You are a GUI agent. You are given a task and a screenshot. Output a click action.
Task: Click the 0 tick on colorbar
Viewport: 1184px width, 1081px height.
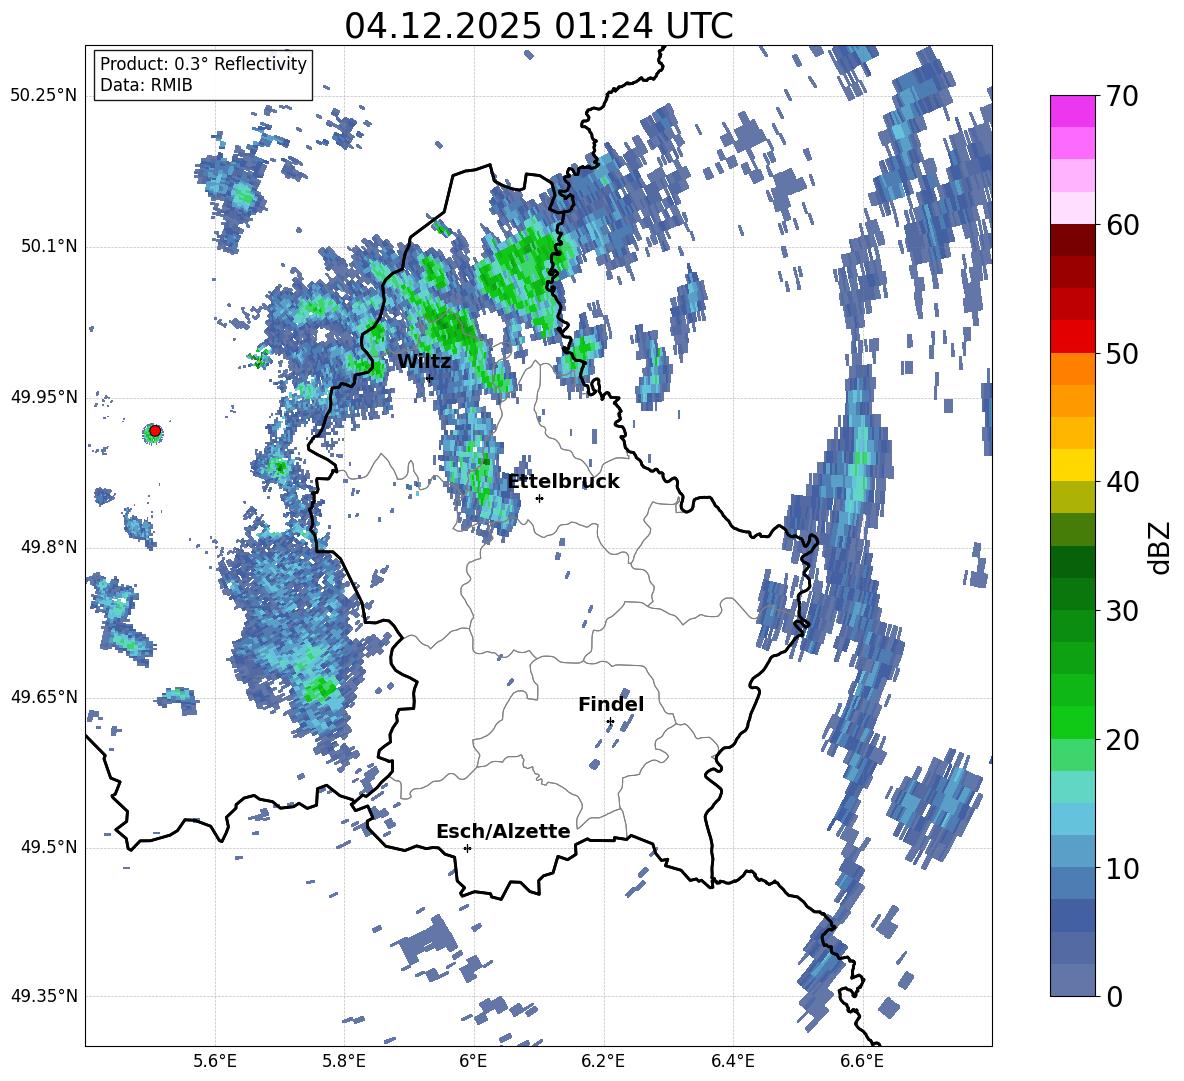1114,996
